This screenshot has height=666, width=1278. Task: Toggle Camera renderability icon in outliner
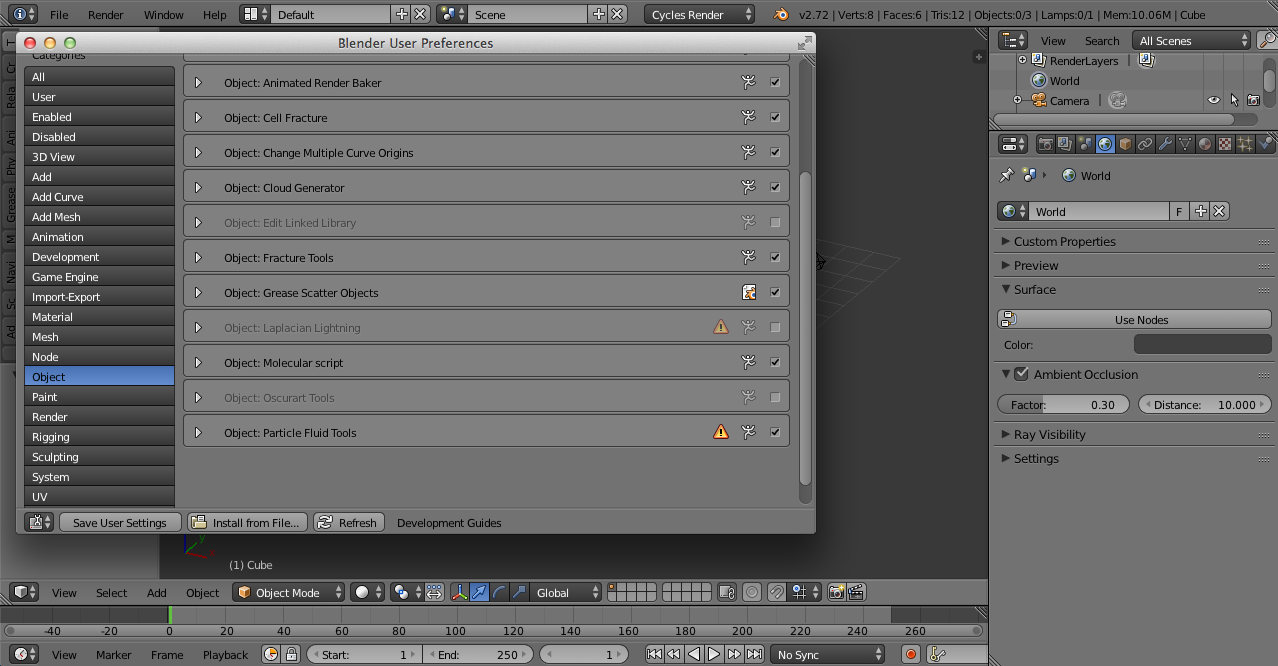click(x=1253, y=100)
